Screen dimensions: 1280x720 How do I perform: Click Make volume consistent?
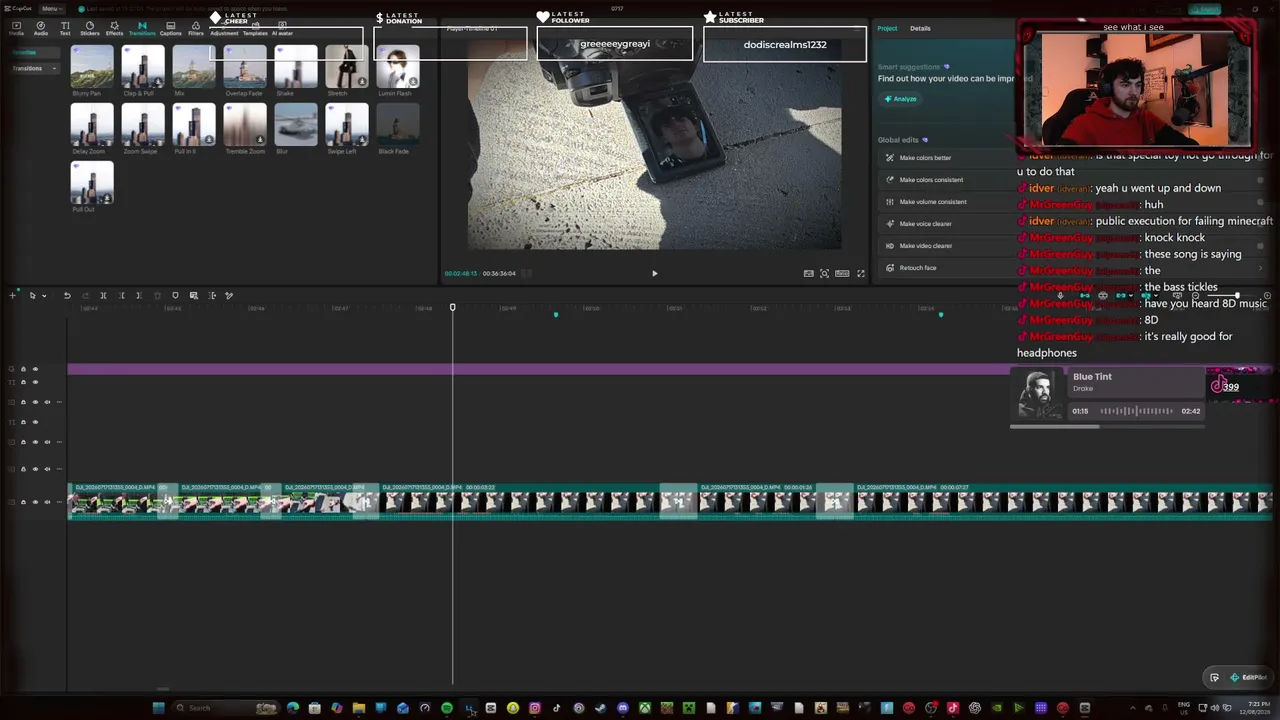tap(933, 202)
